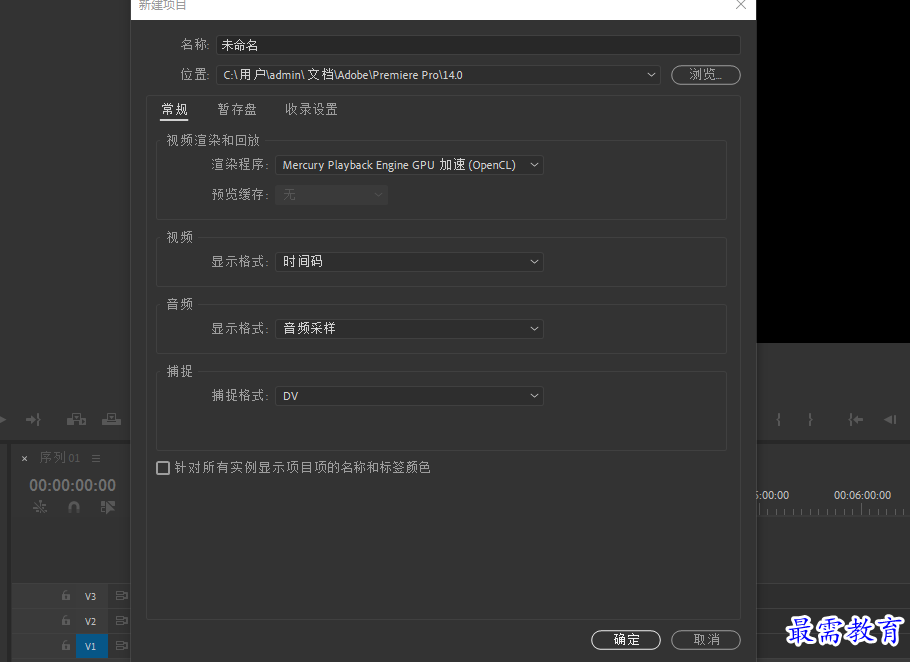This screenshot has height=662, width=910.
Task: Open the 预览缓存 dropdown
Action: pyautogui.click(x=331, y=194)
